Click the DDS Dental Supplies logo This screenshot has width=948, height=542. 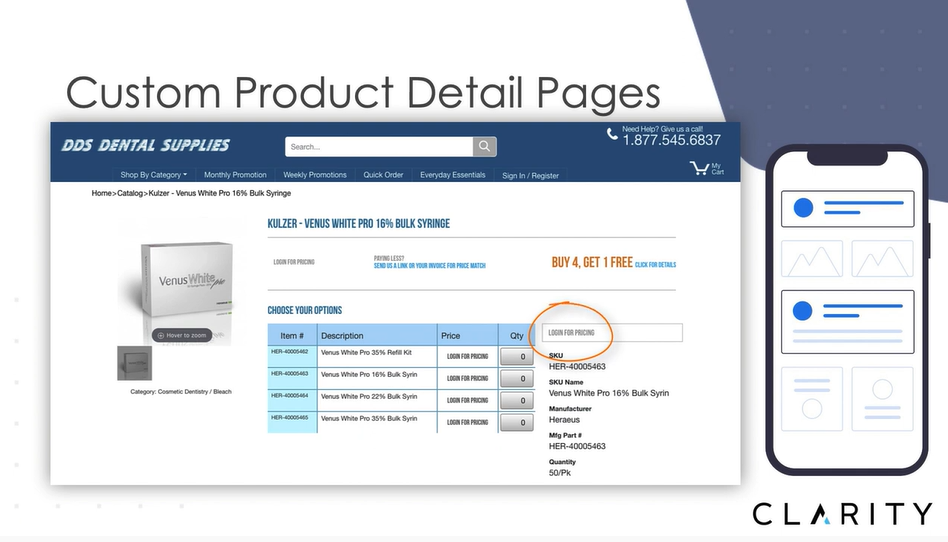pyautogui.click(x=146, y=145)
